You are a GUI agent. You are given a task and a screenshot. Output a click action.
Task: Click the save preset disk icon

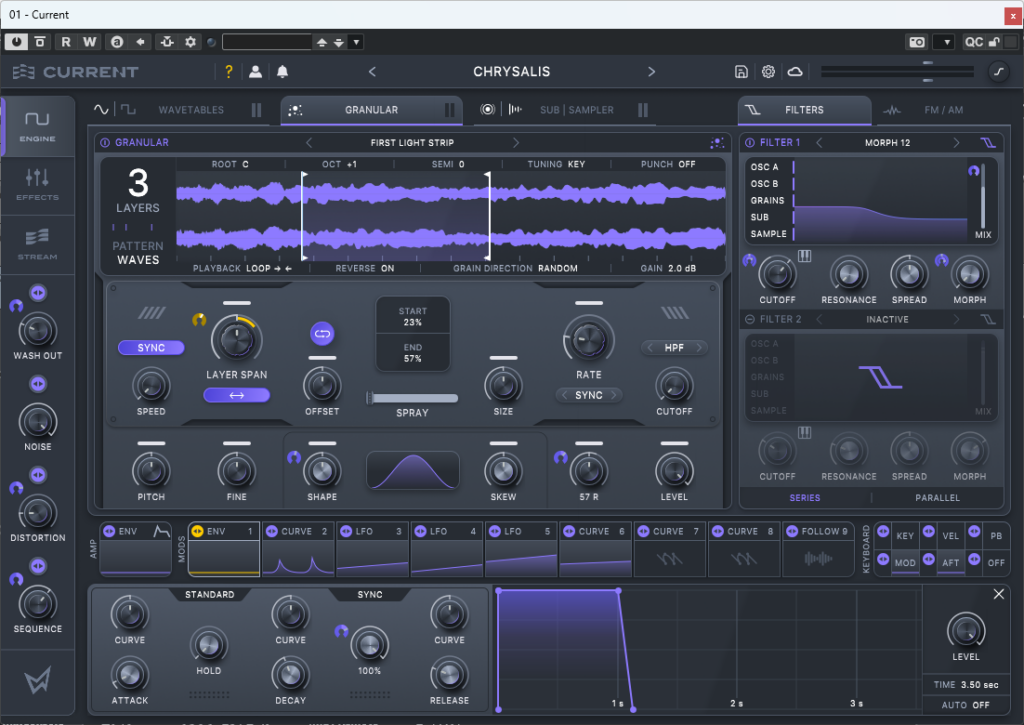click(741, 72)
